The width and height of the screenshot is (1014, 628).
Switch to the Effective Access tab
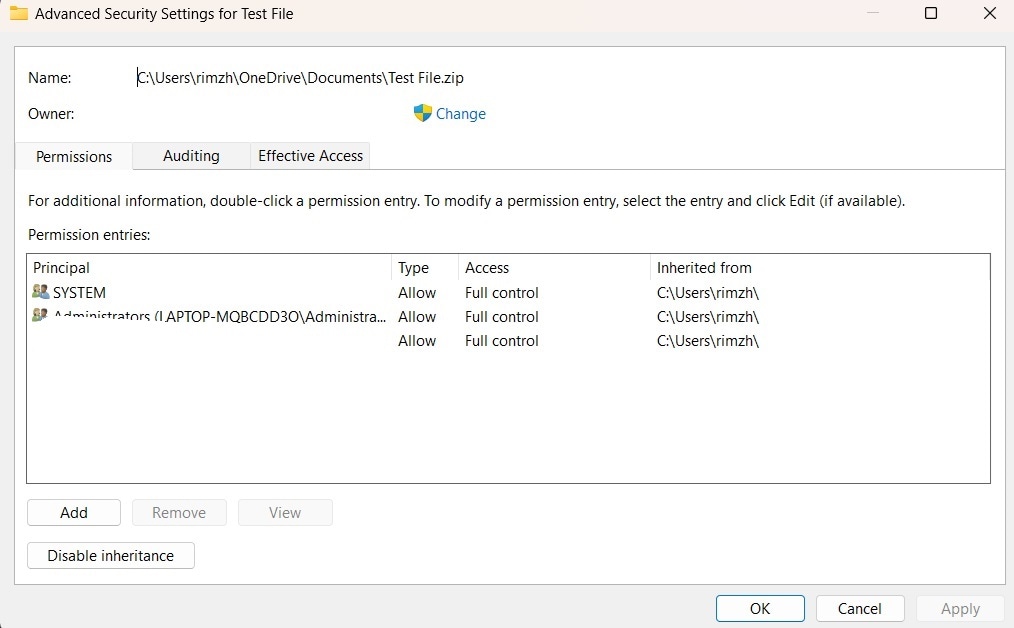310,156
